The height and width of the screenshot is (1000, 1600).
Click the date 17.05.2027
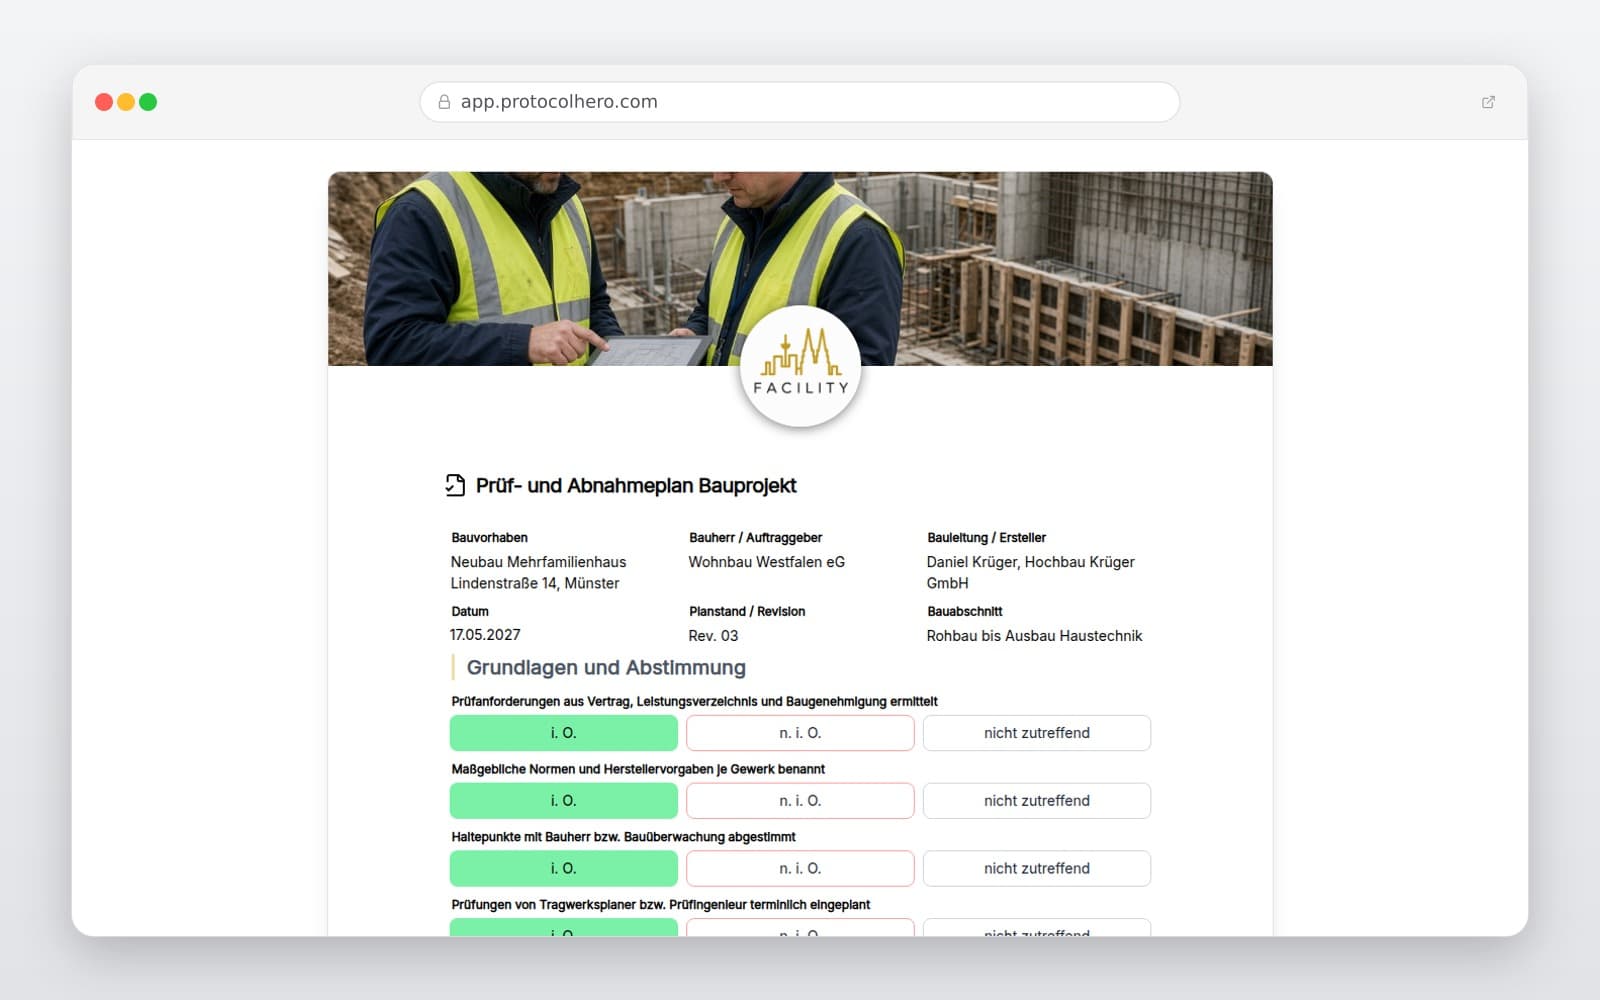tap(485, 635)
